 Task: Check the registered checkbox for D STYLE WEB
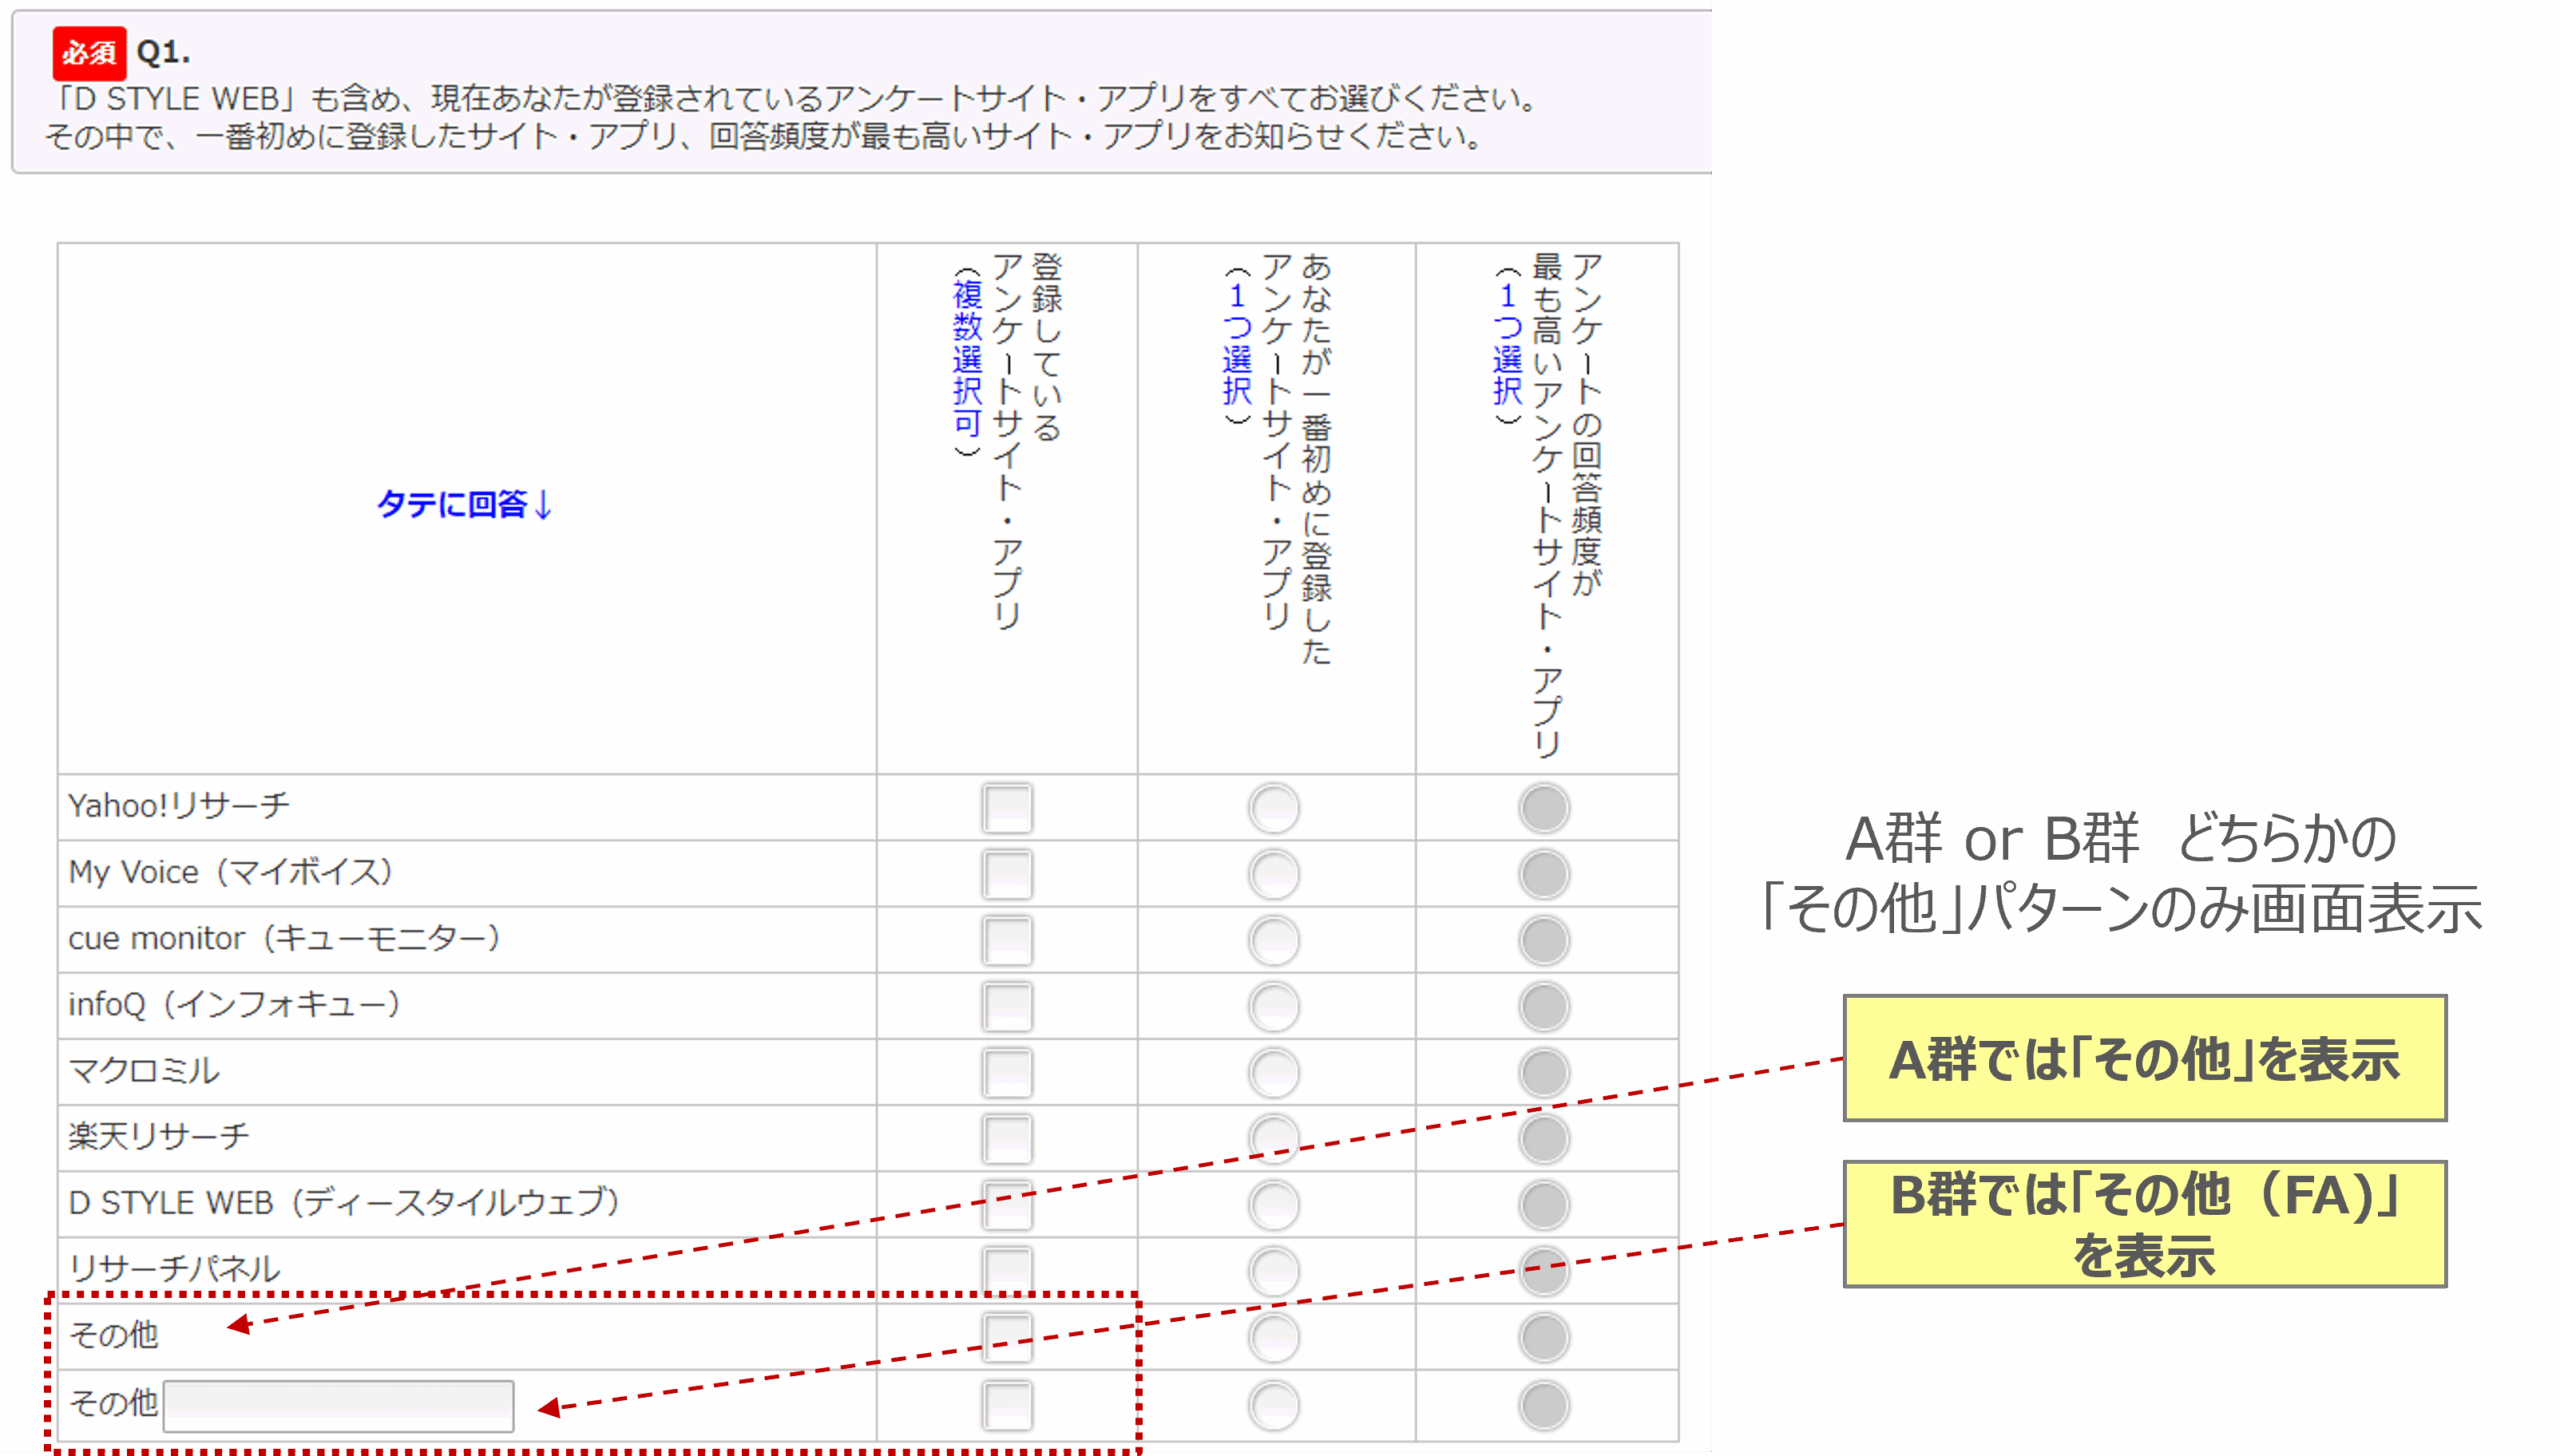1005,1204
